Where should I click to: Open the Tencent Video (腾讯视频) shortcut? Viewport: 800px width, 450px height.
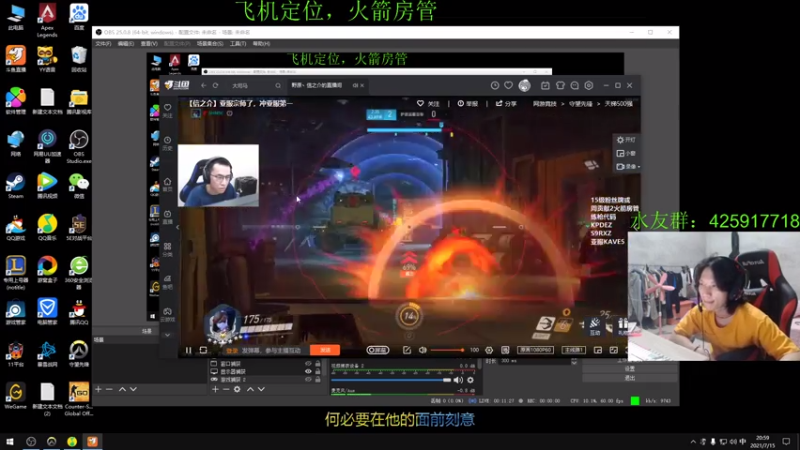47,186
